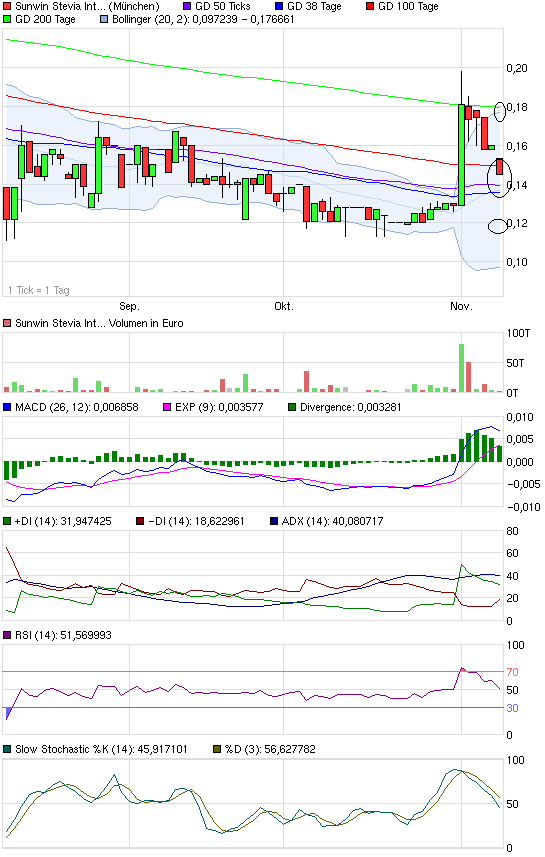Click the 0,10 price axis label
Image resolution: width=545 pixels, height=857 pixels.
pyautogui.click(x=517, y=262)
